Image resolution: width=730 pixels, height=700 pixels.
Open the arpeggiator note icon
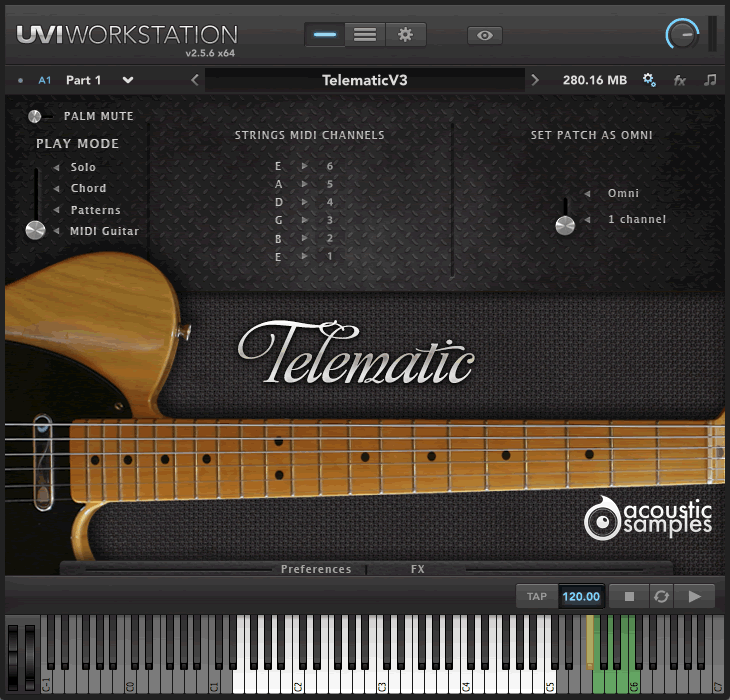click(710, 80)
